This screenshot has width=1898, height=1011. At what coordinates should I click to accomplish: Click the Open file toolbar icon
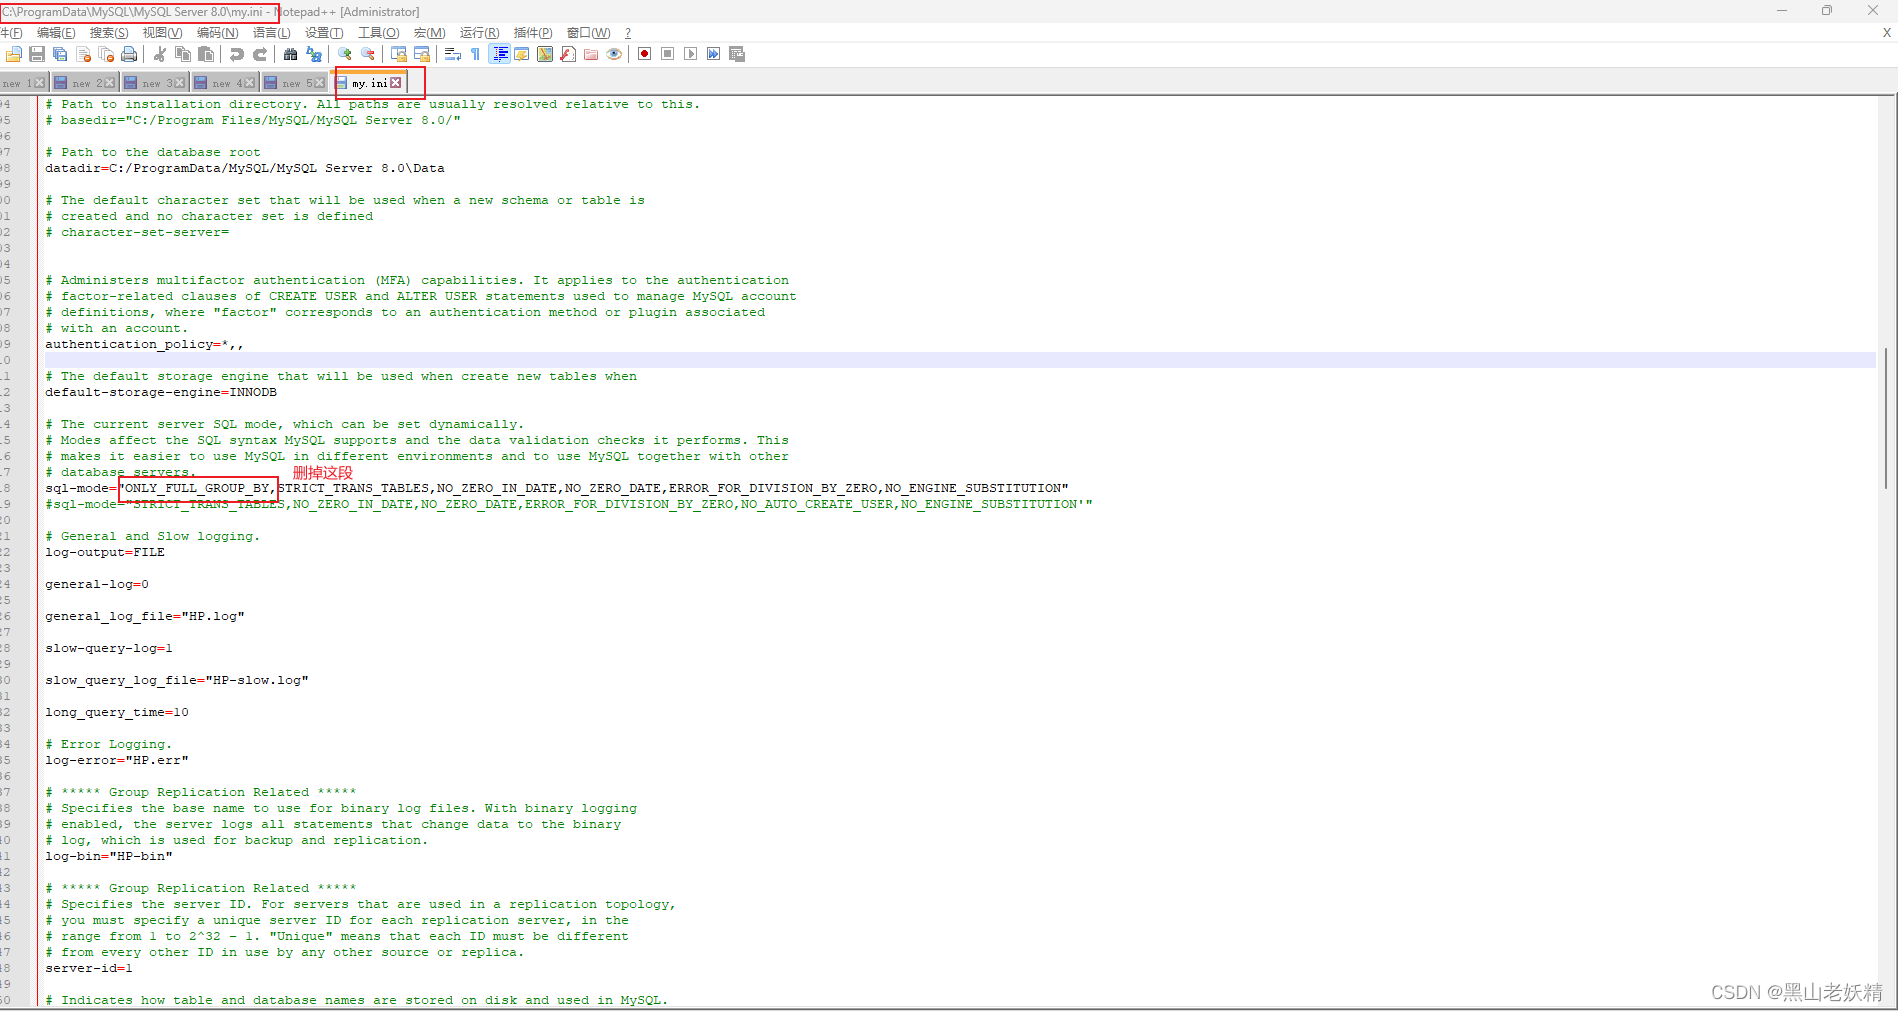pyautogui.click(x=14, y=54)
